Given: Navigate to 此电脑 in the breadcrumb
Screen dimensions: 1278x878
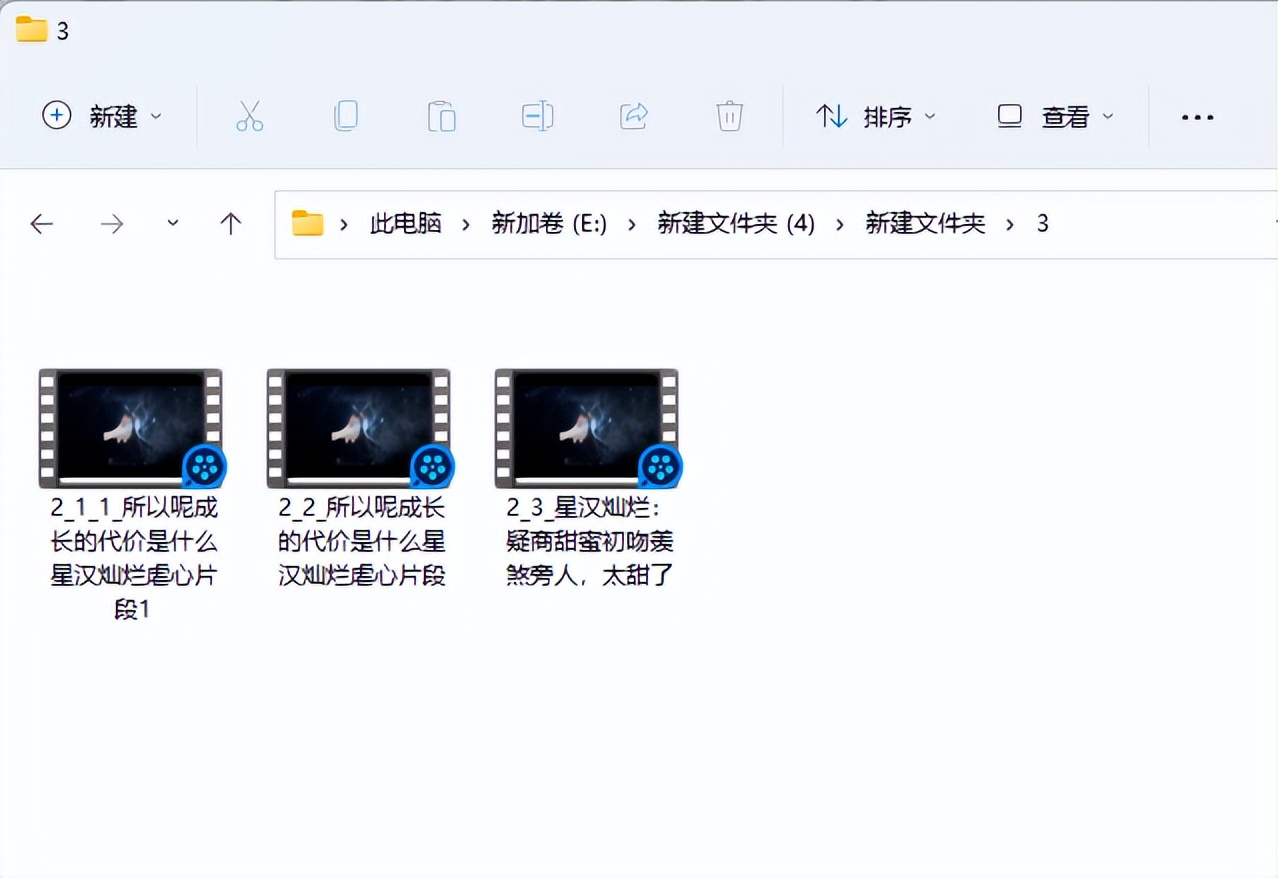Looking at the screenshot, I should coord(406,223).
